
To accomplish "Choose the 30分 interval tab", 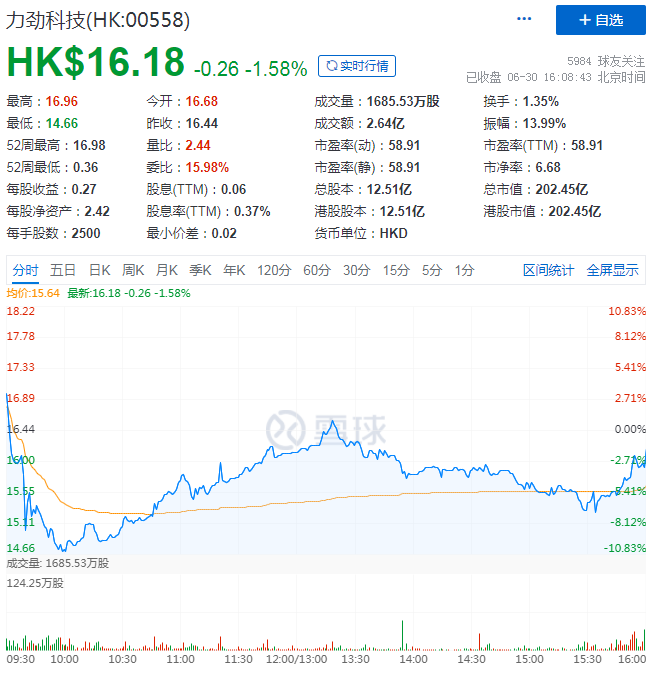I will point(356,270).
